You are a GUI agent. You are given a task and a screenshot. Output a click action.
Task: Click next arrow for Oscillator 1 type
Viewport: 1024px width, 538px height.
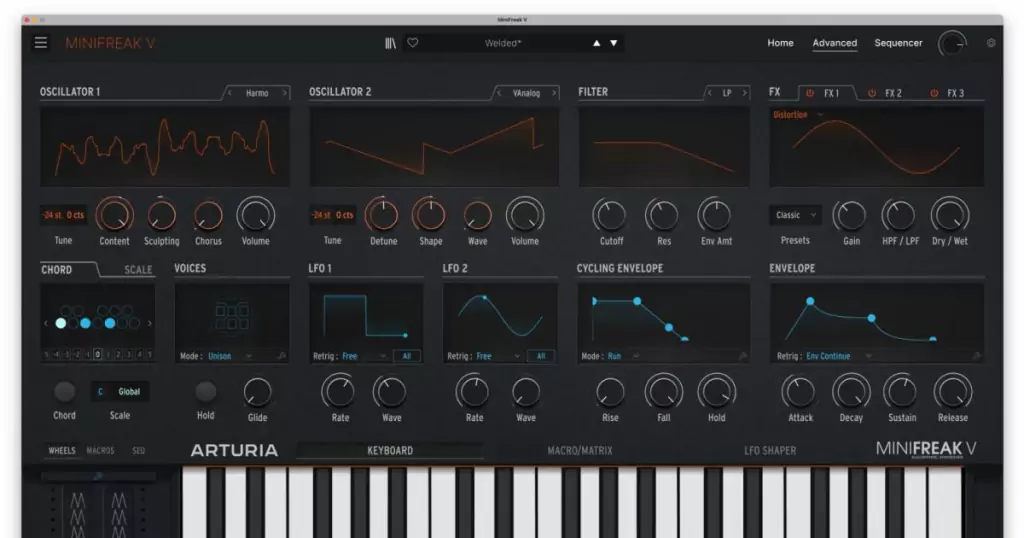click(284, 93)
